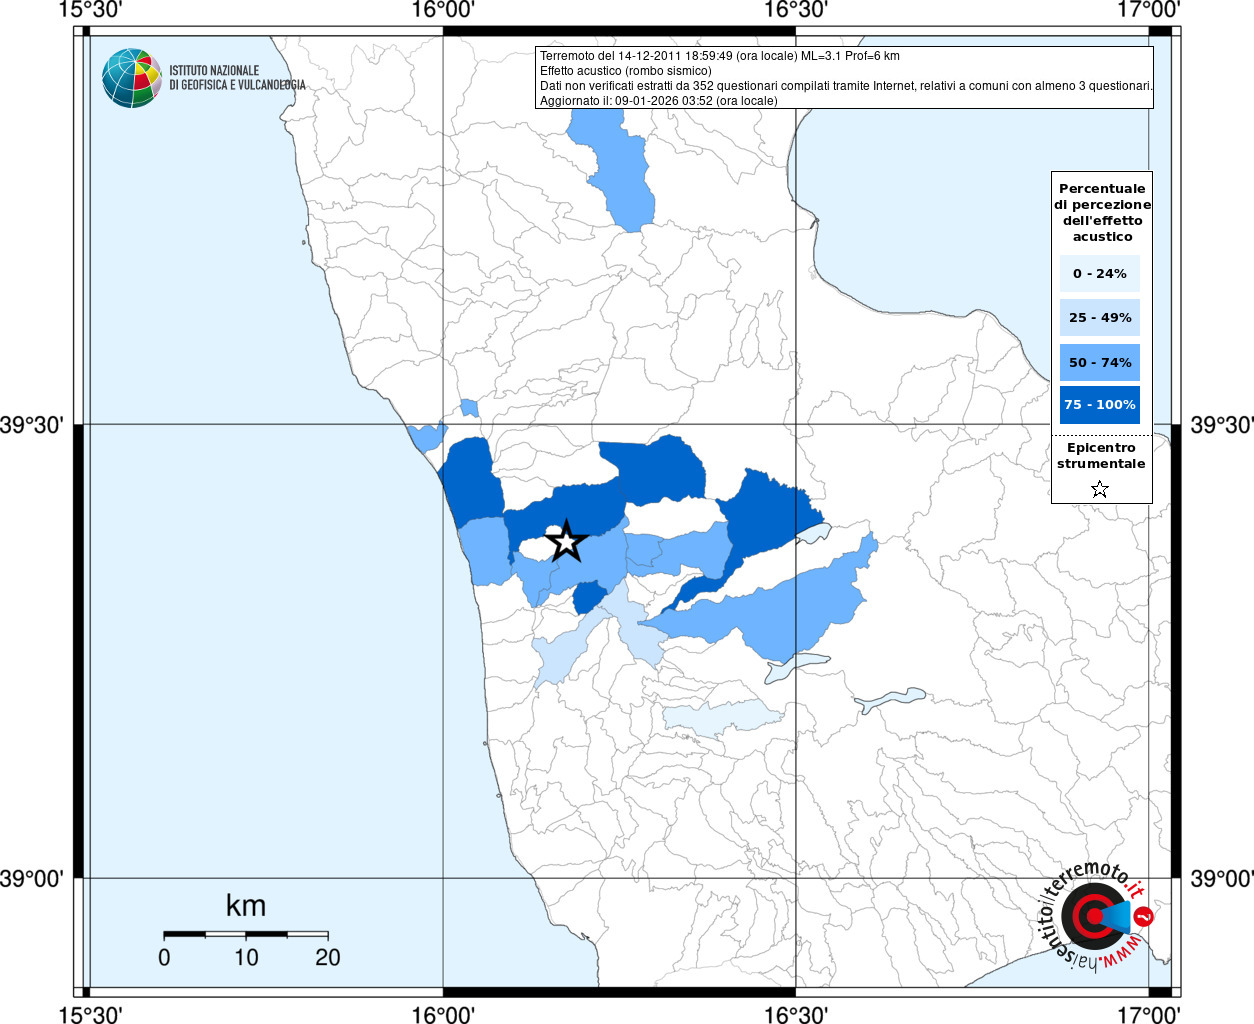The height and width of the screenshot is (1024, 1254).
Task: Click the left 39°30' latitude label
Action: click(x=32, y=425)
